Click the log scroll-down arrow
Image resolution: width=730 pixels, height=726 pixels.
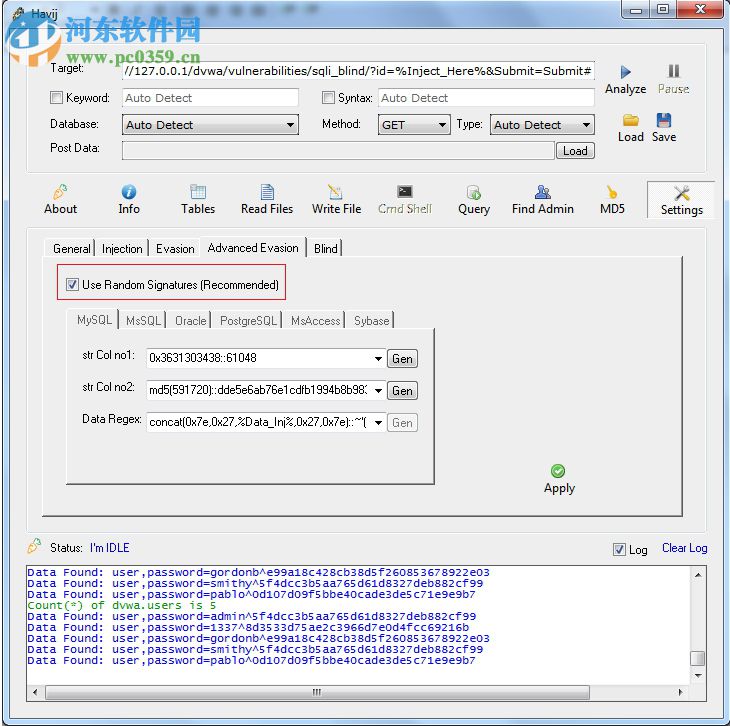click(698, 675)
